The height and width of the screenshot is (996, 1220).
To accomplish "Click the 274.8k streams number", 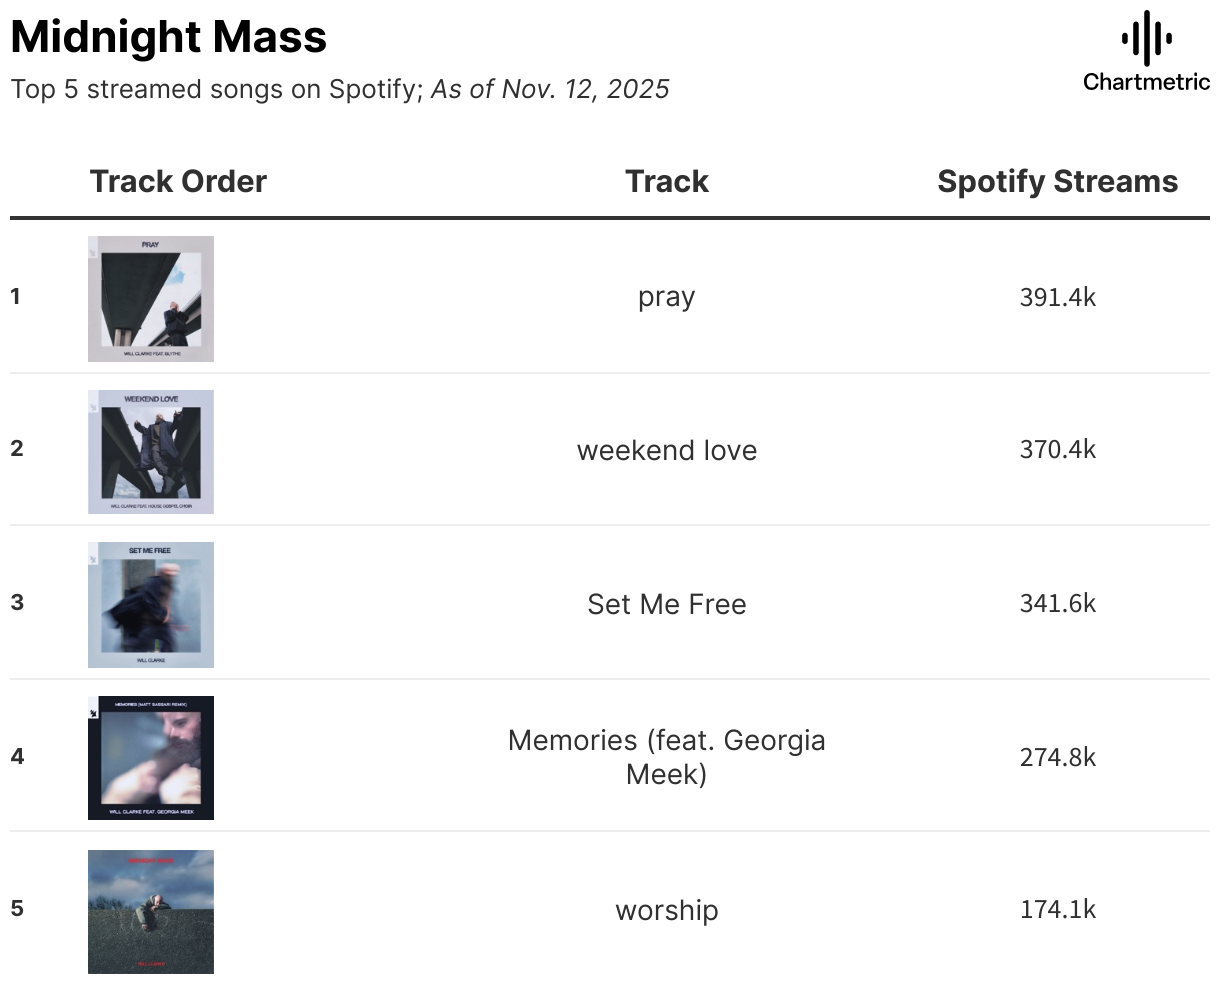I will coord(1058,757).
